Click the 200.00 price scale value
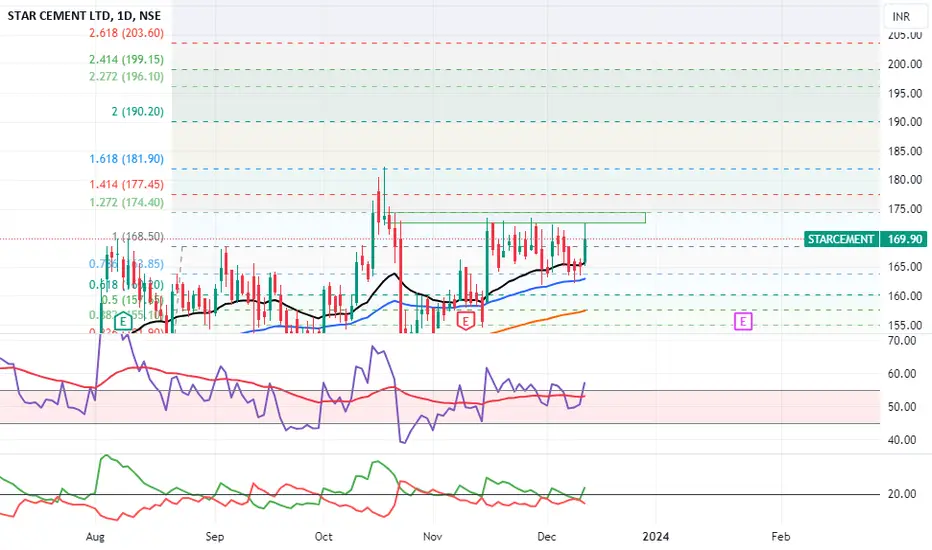932x550 pixels. [x=905, y=64]
